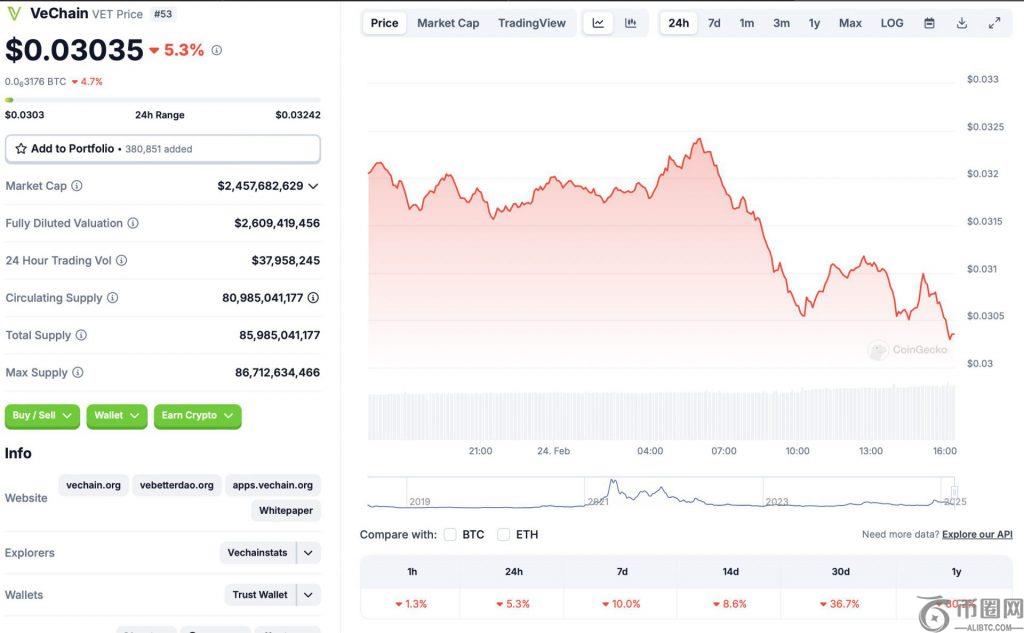
Task: Click the historical range navigator handle
Action: click(x=954, y=491)
